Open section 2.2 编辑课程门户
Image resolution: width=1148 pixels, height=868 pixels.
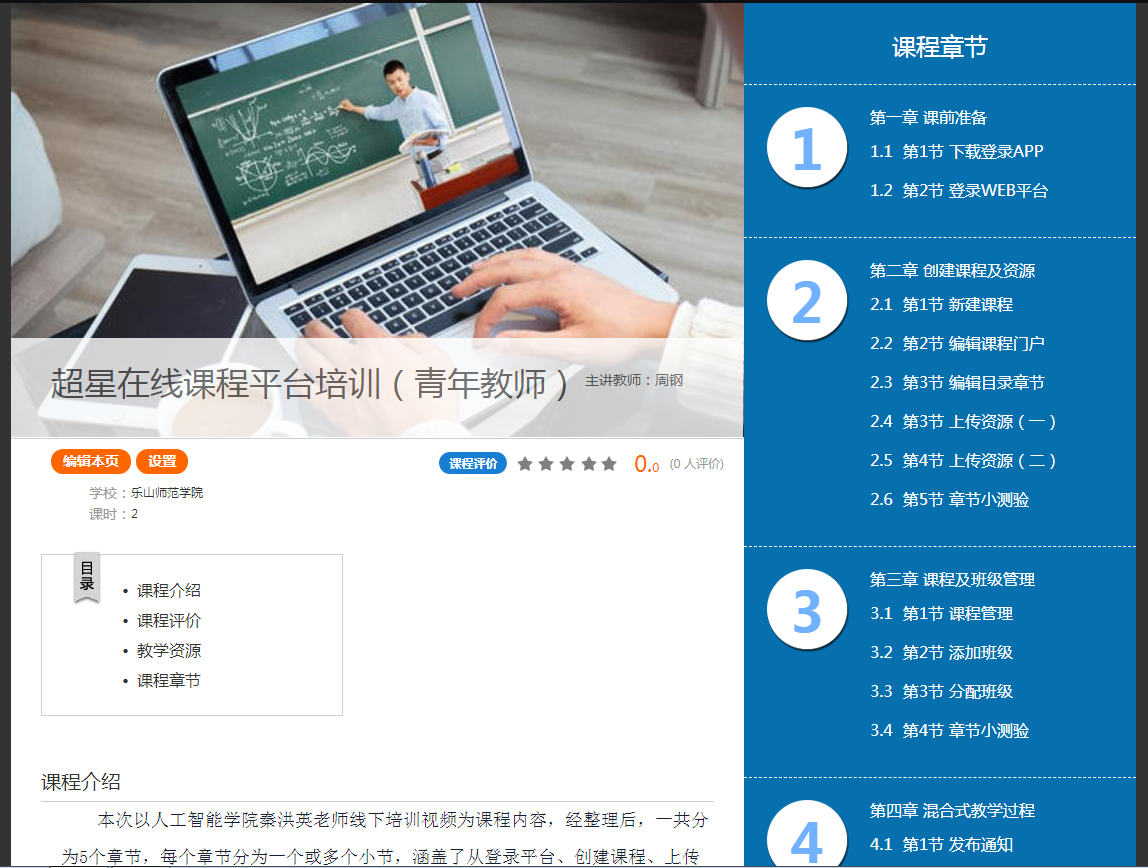tap(957, 344)
